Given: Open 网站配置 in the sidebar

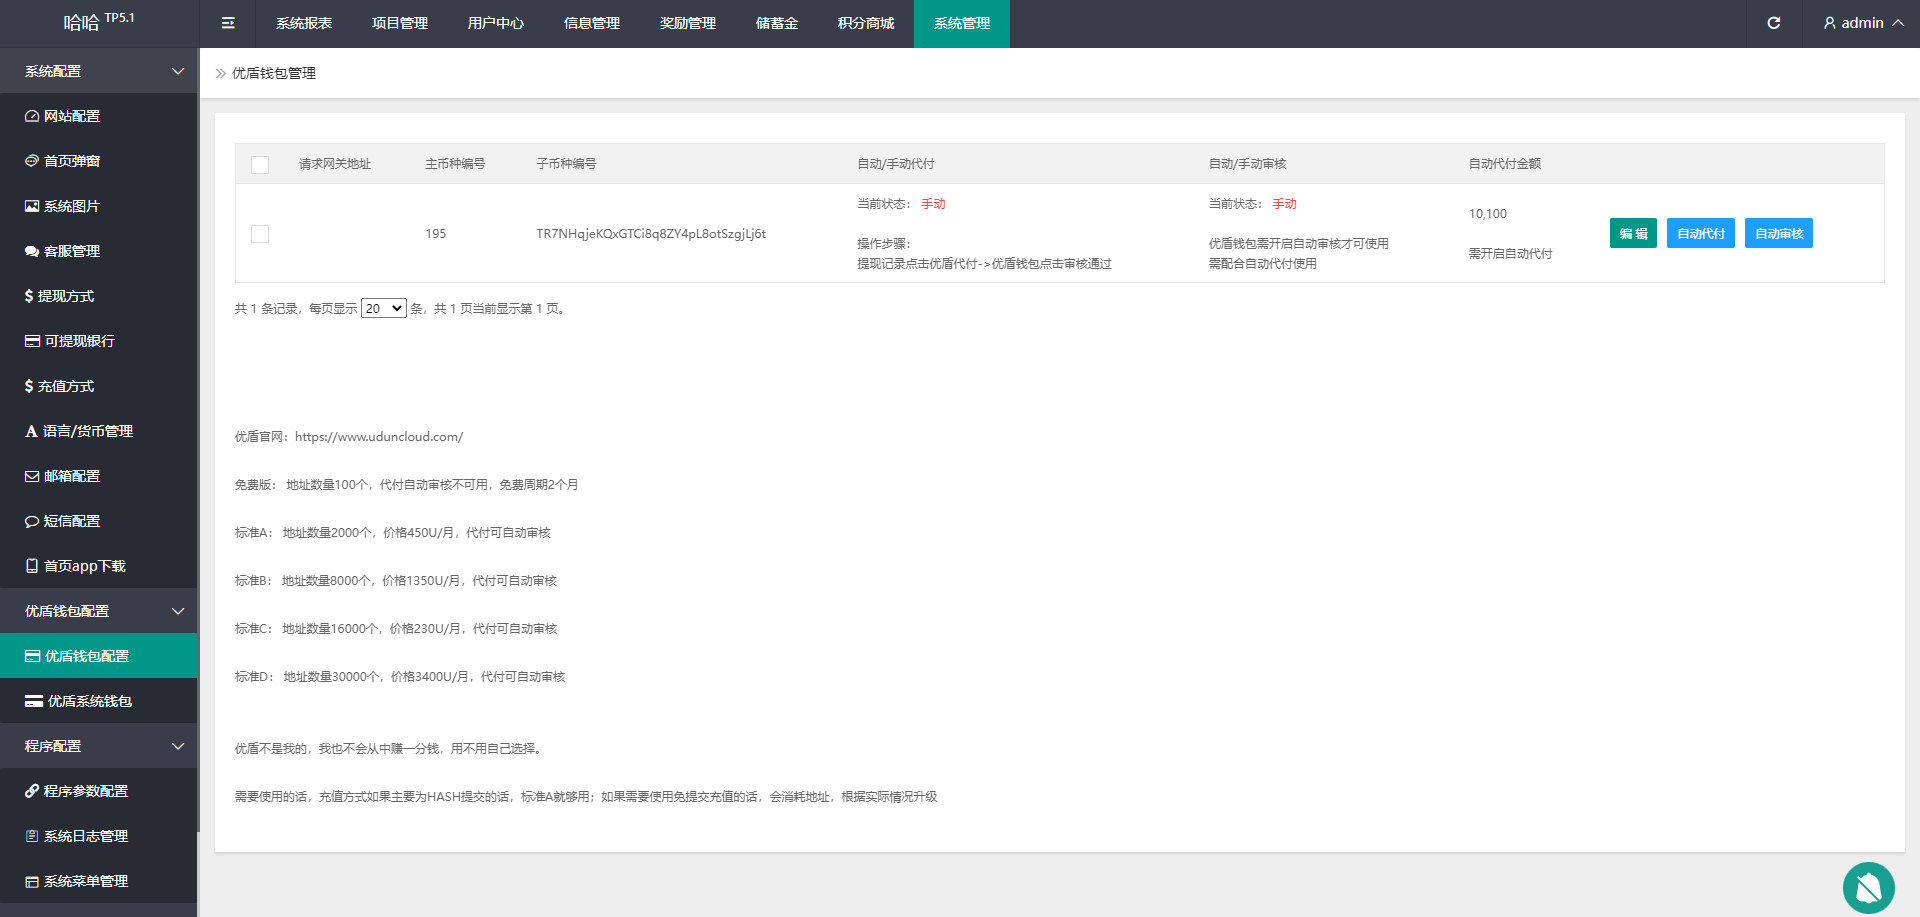Looking at the screenshot, I should tap(72, 116).
